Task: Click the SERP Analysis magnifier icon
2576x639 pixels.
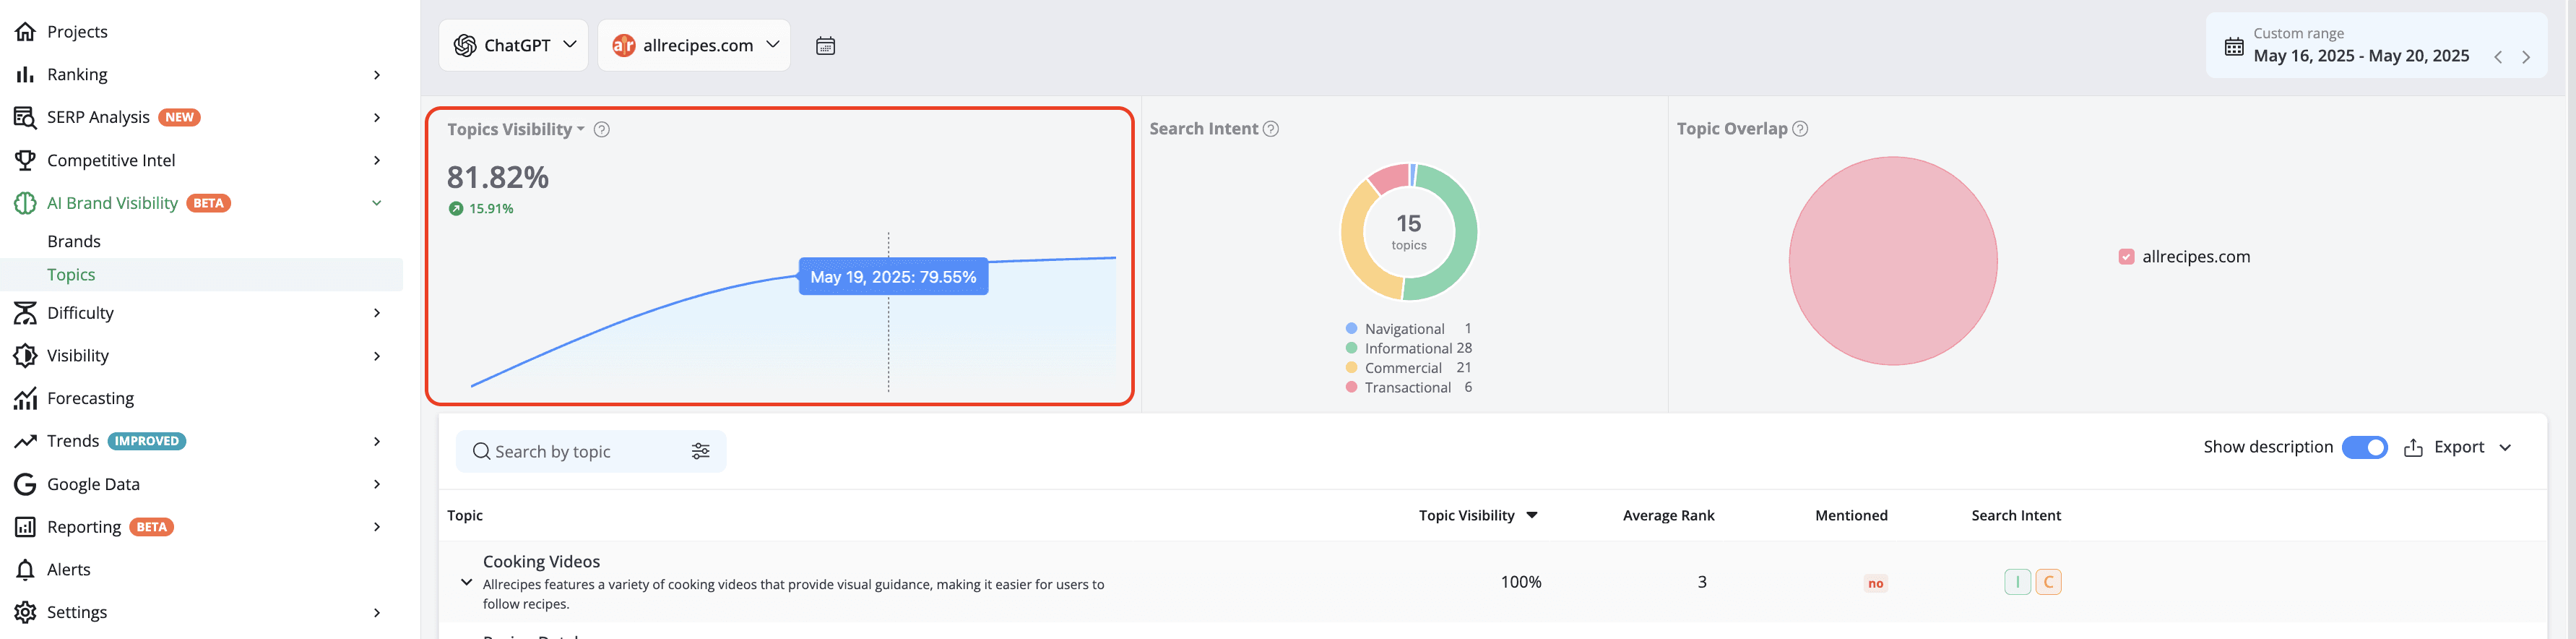Action: [x=25, y=117]
